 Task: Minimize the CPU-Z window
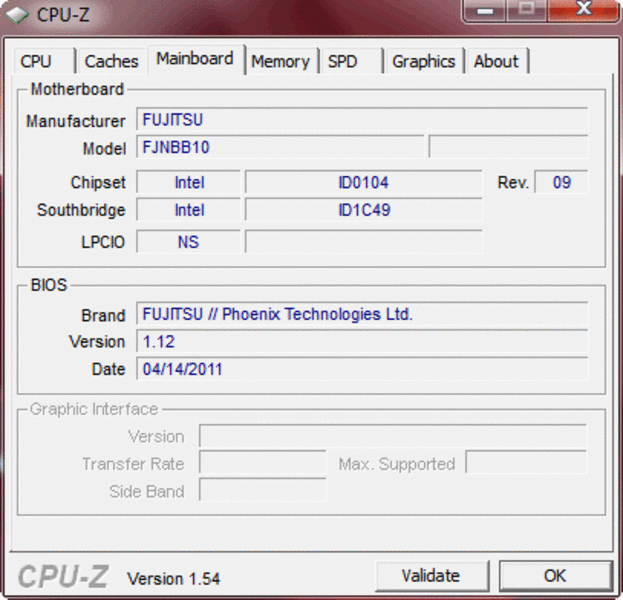[x=485, y=10]
